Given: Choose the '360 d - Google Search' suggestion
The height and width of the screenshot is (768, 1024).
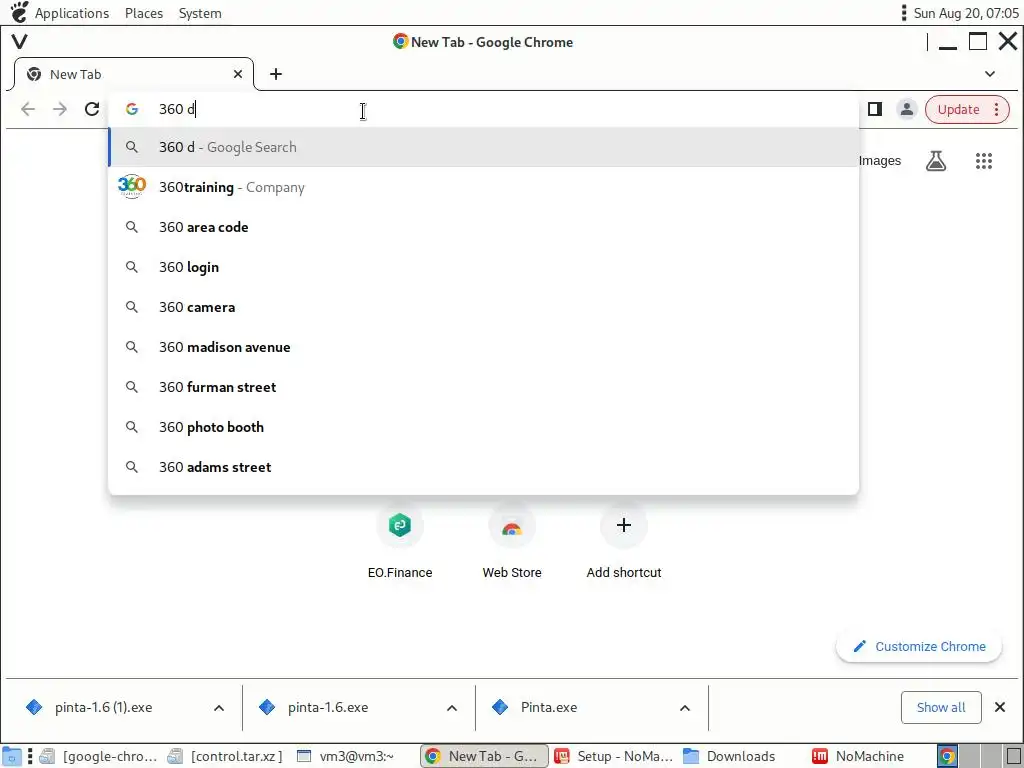Looking at the screenshot, I should click(x=483, y=147).
